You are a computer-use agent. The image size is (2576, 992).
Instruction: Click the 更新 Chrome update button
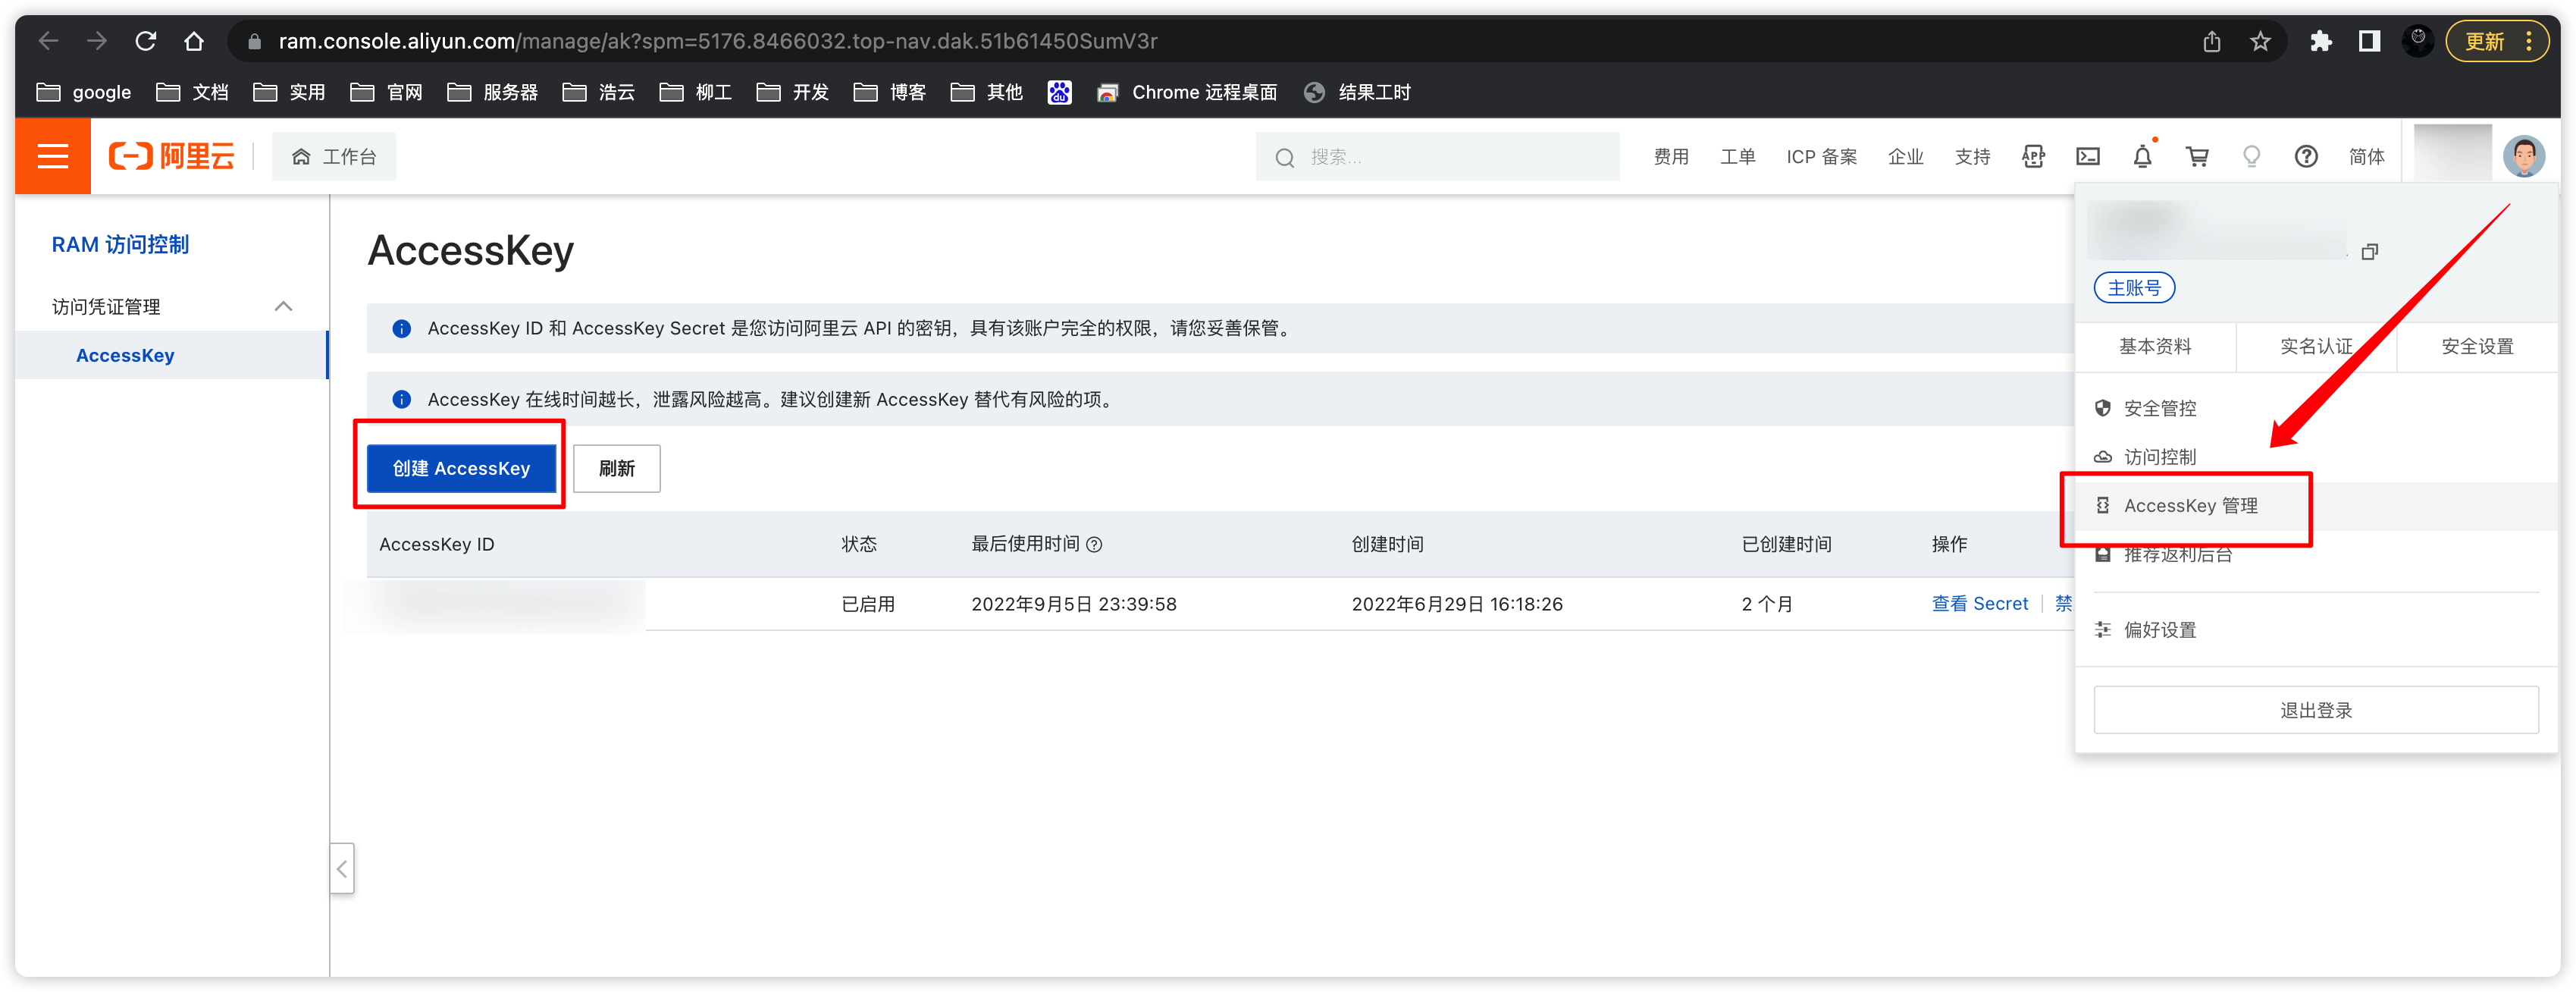click(x=2484, y=41)
